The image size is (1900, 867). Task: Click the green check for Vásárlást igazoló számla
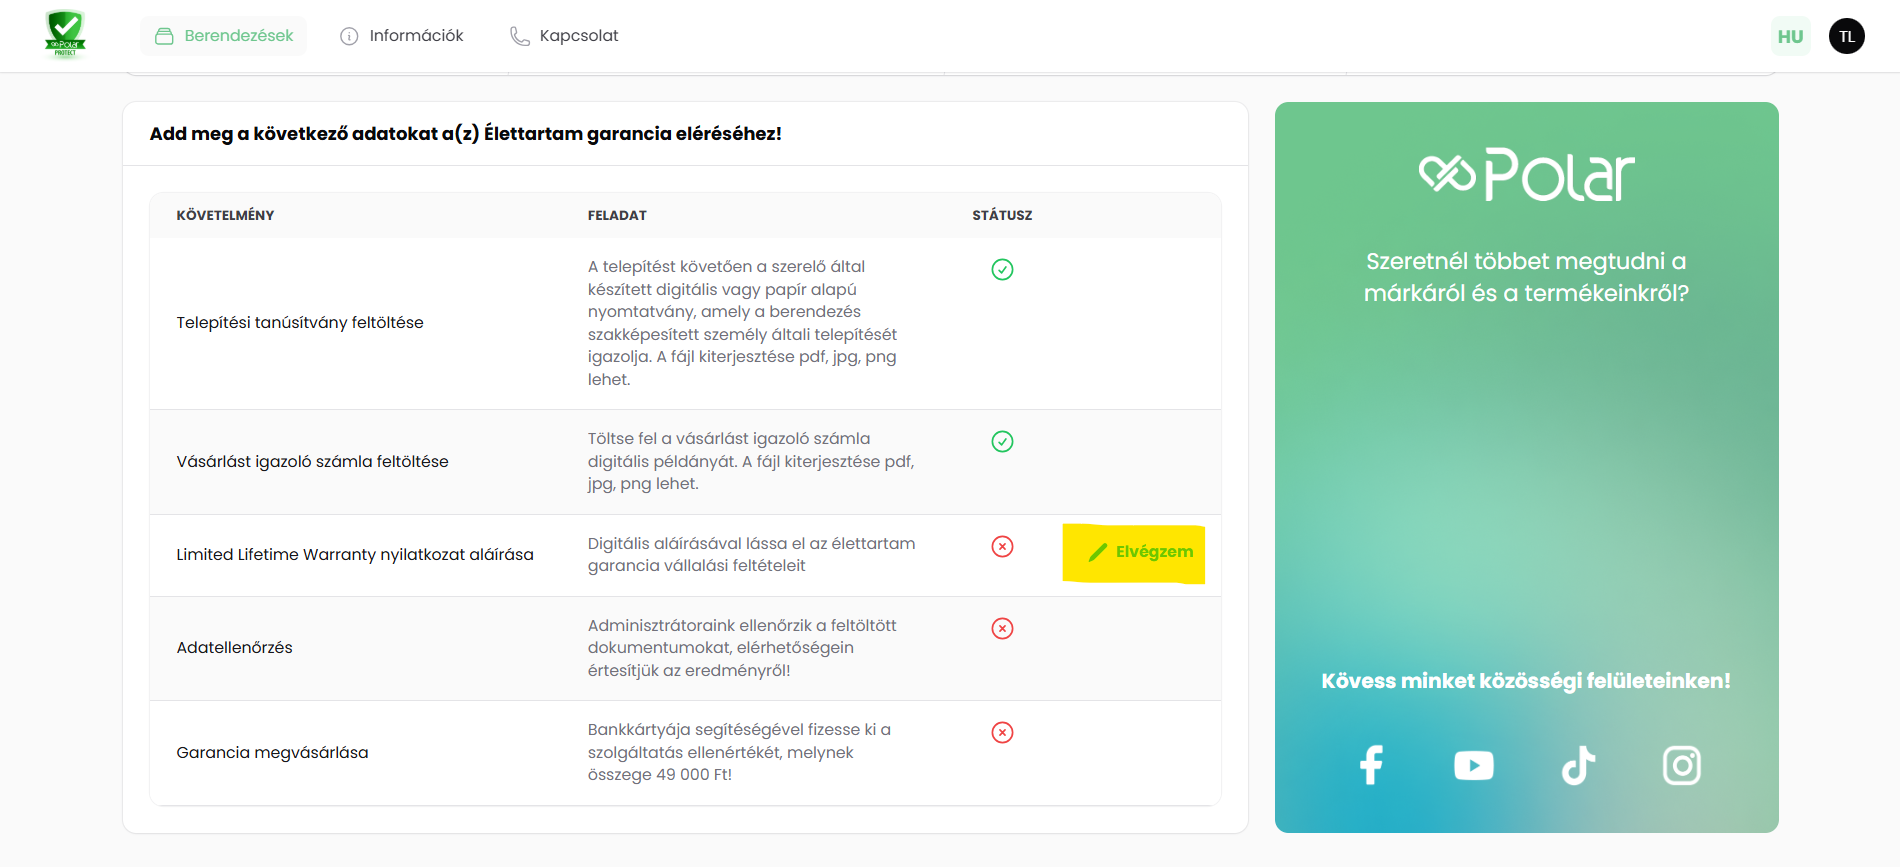coord(1002,441)
